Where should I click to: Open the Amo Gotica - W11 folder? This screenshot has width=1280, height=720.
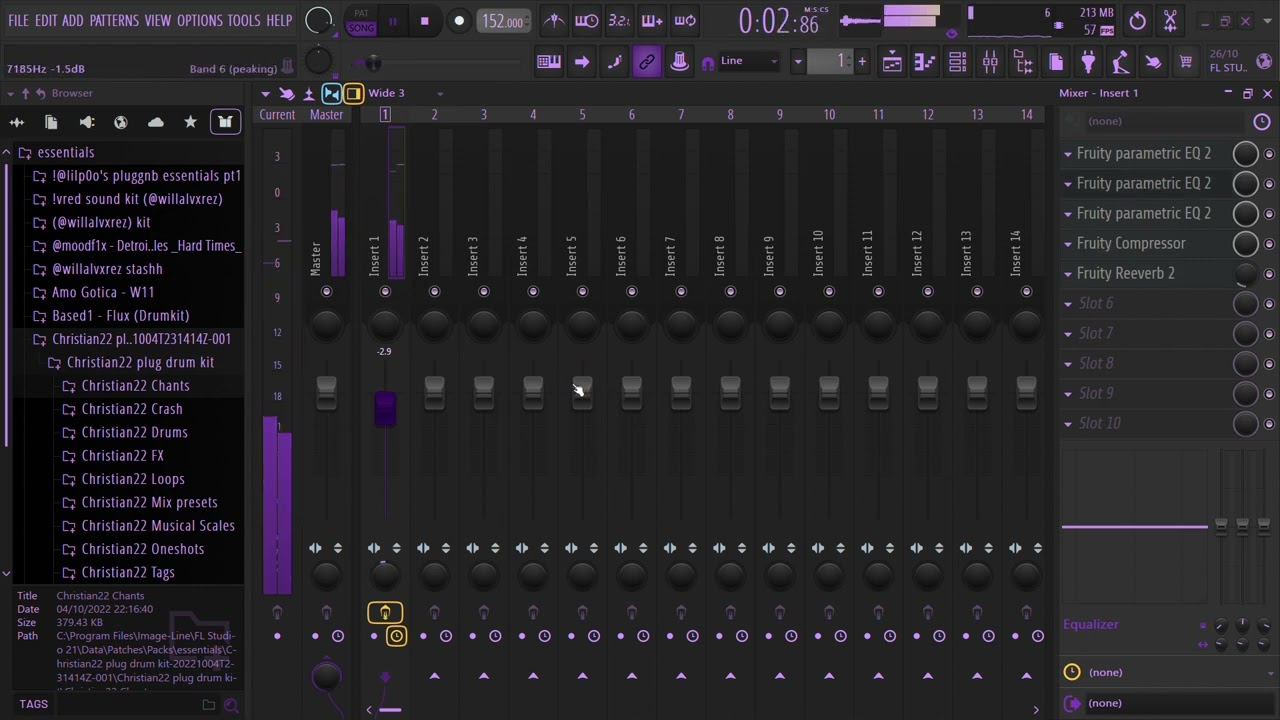pos(102,292)
